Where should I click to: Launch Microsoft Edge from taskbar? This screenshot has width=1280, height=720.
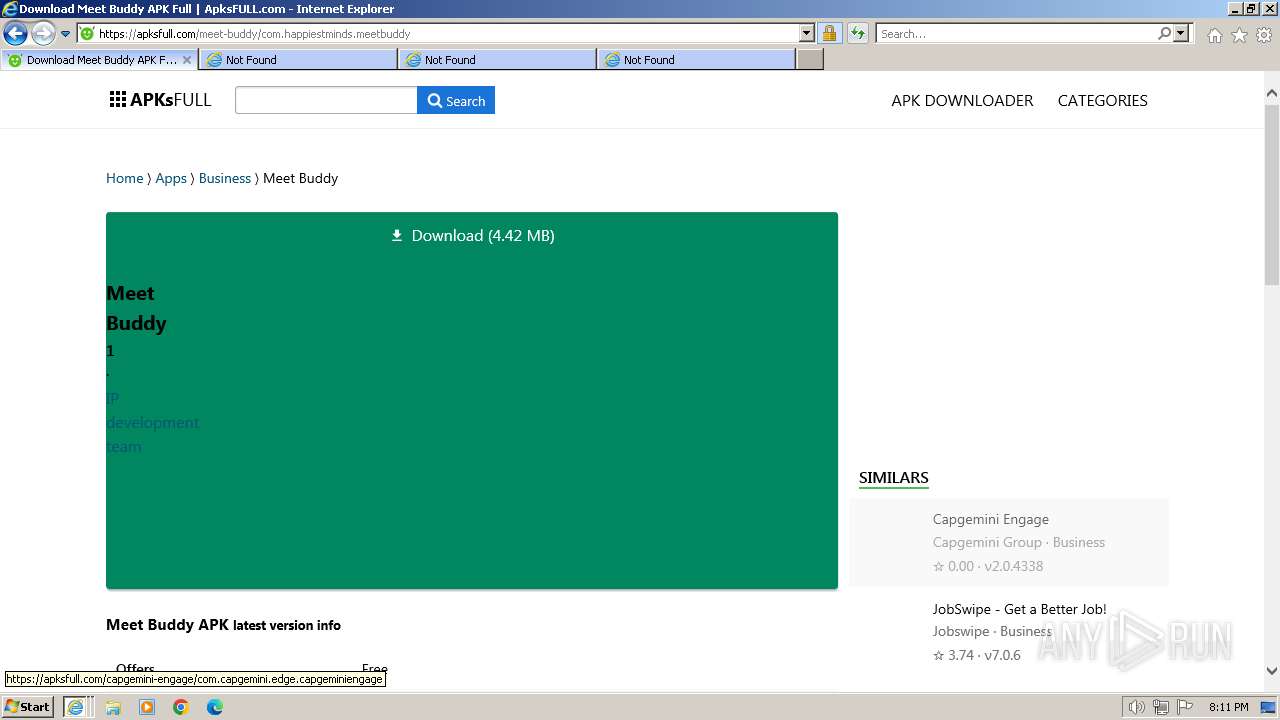point(215,707)
